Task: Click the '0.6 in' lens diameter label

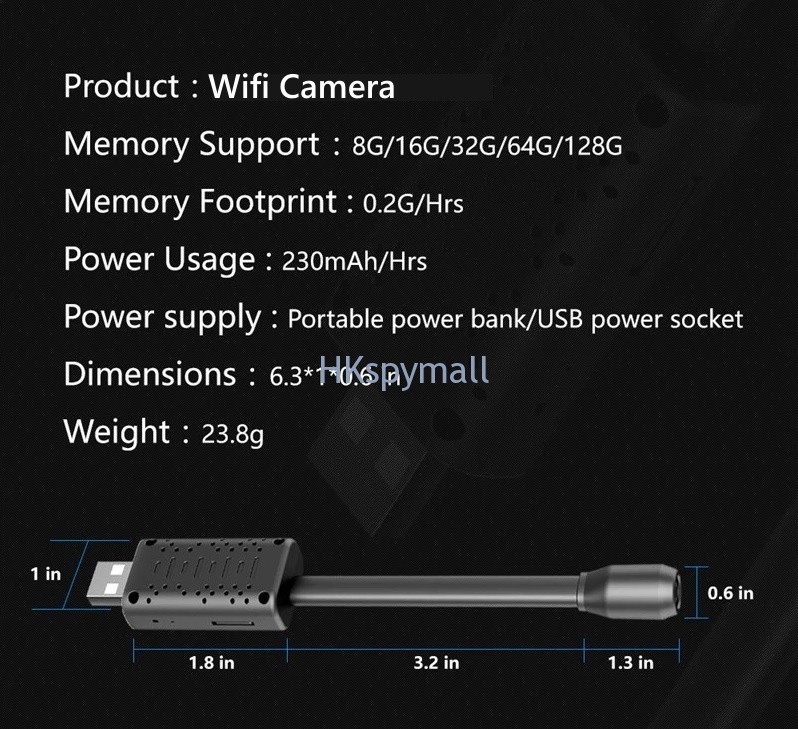Action: click(730, 593)
